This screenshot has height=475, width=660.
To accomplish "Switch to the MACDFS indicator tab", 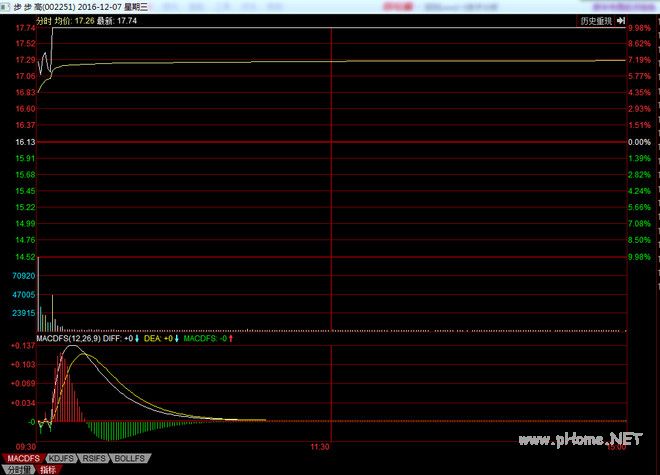I will point(23,458).
